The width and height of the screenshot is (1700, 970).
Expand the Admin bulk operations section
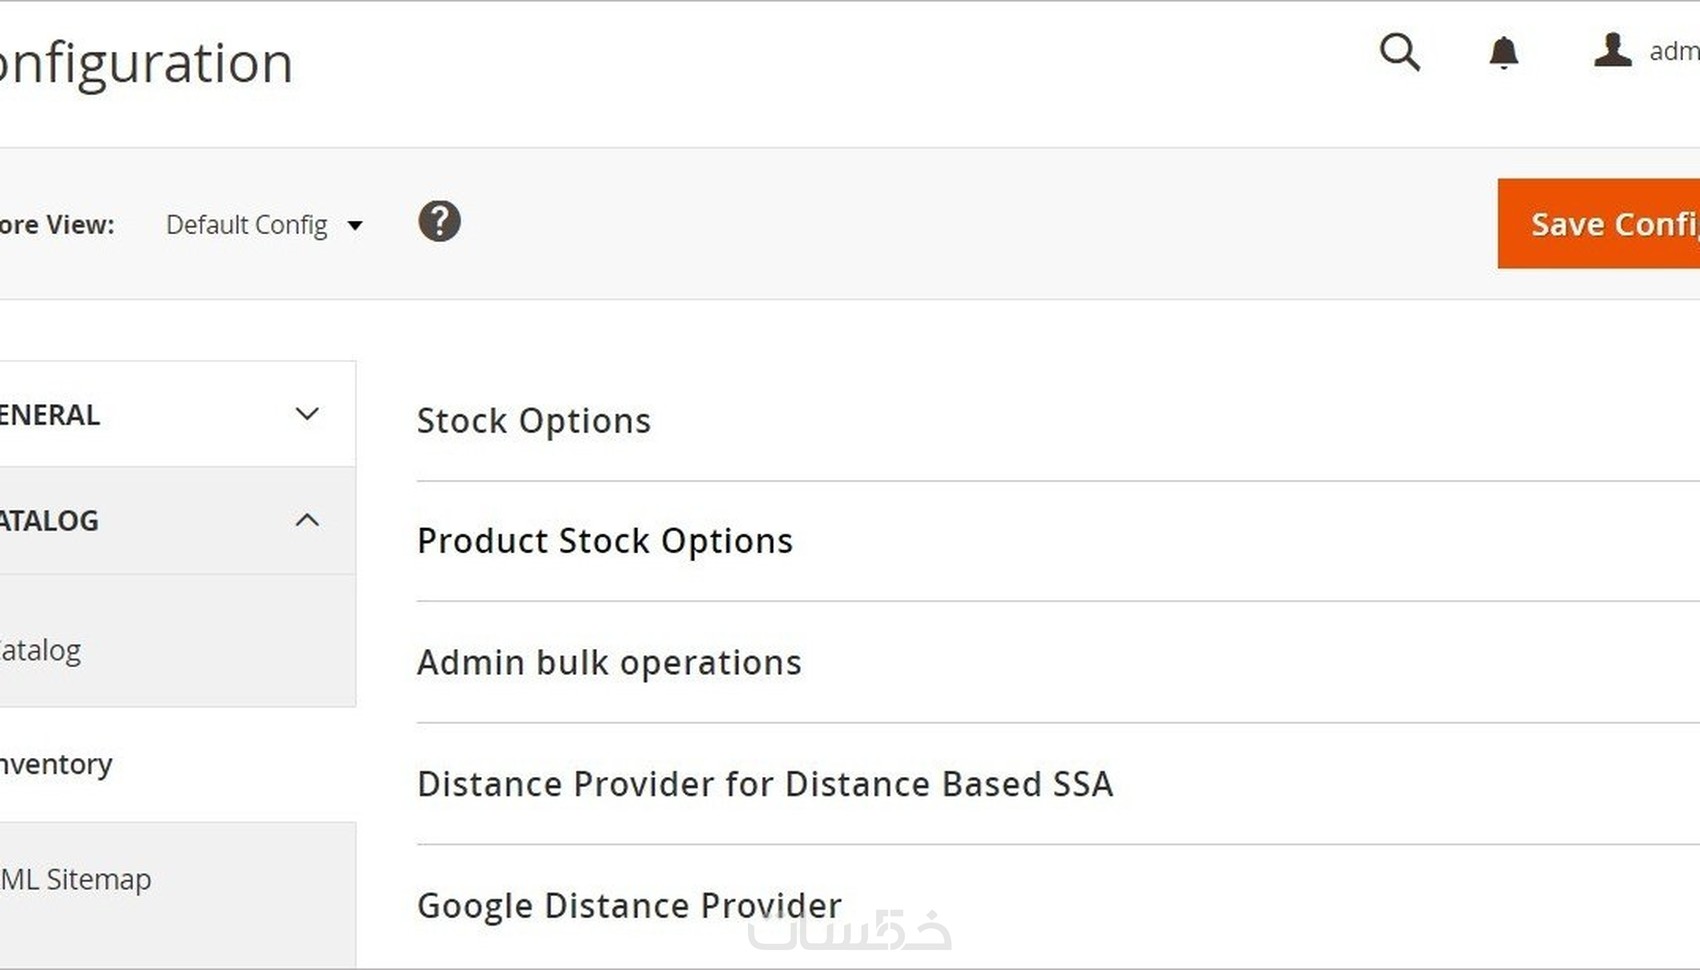pyautogui.click(x=609, y=663)
